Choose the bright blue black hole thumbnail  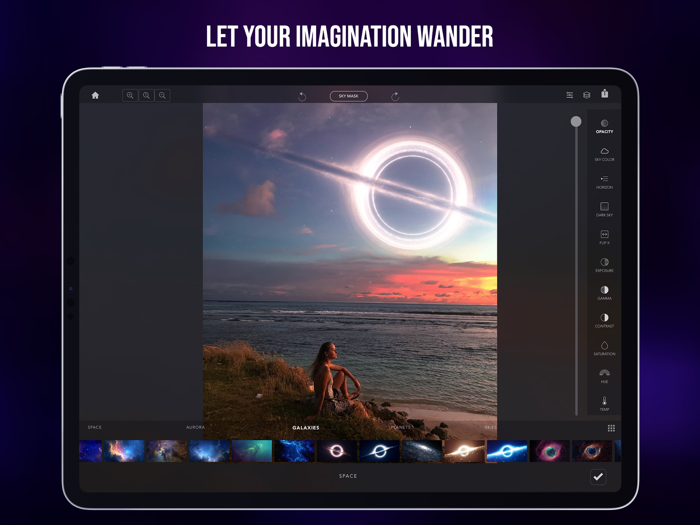[x=507, y=451]
